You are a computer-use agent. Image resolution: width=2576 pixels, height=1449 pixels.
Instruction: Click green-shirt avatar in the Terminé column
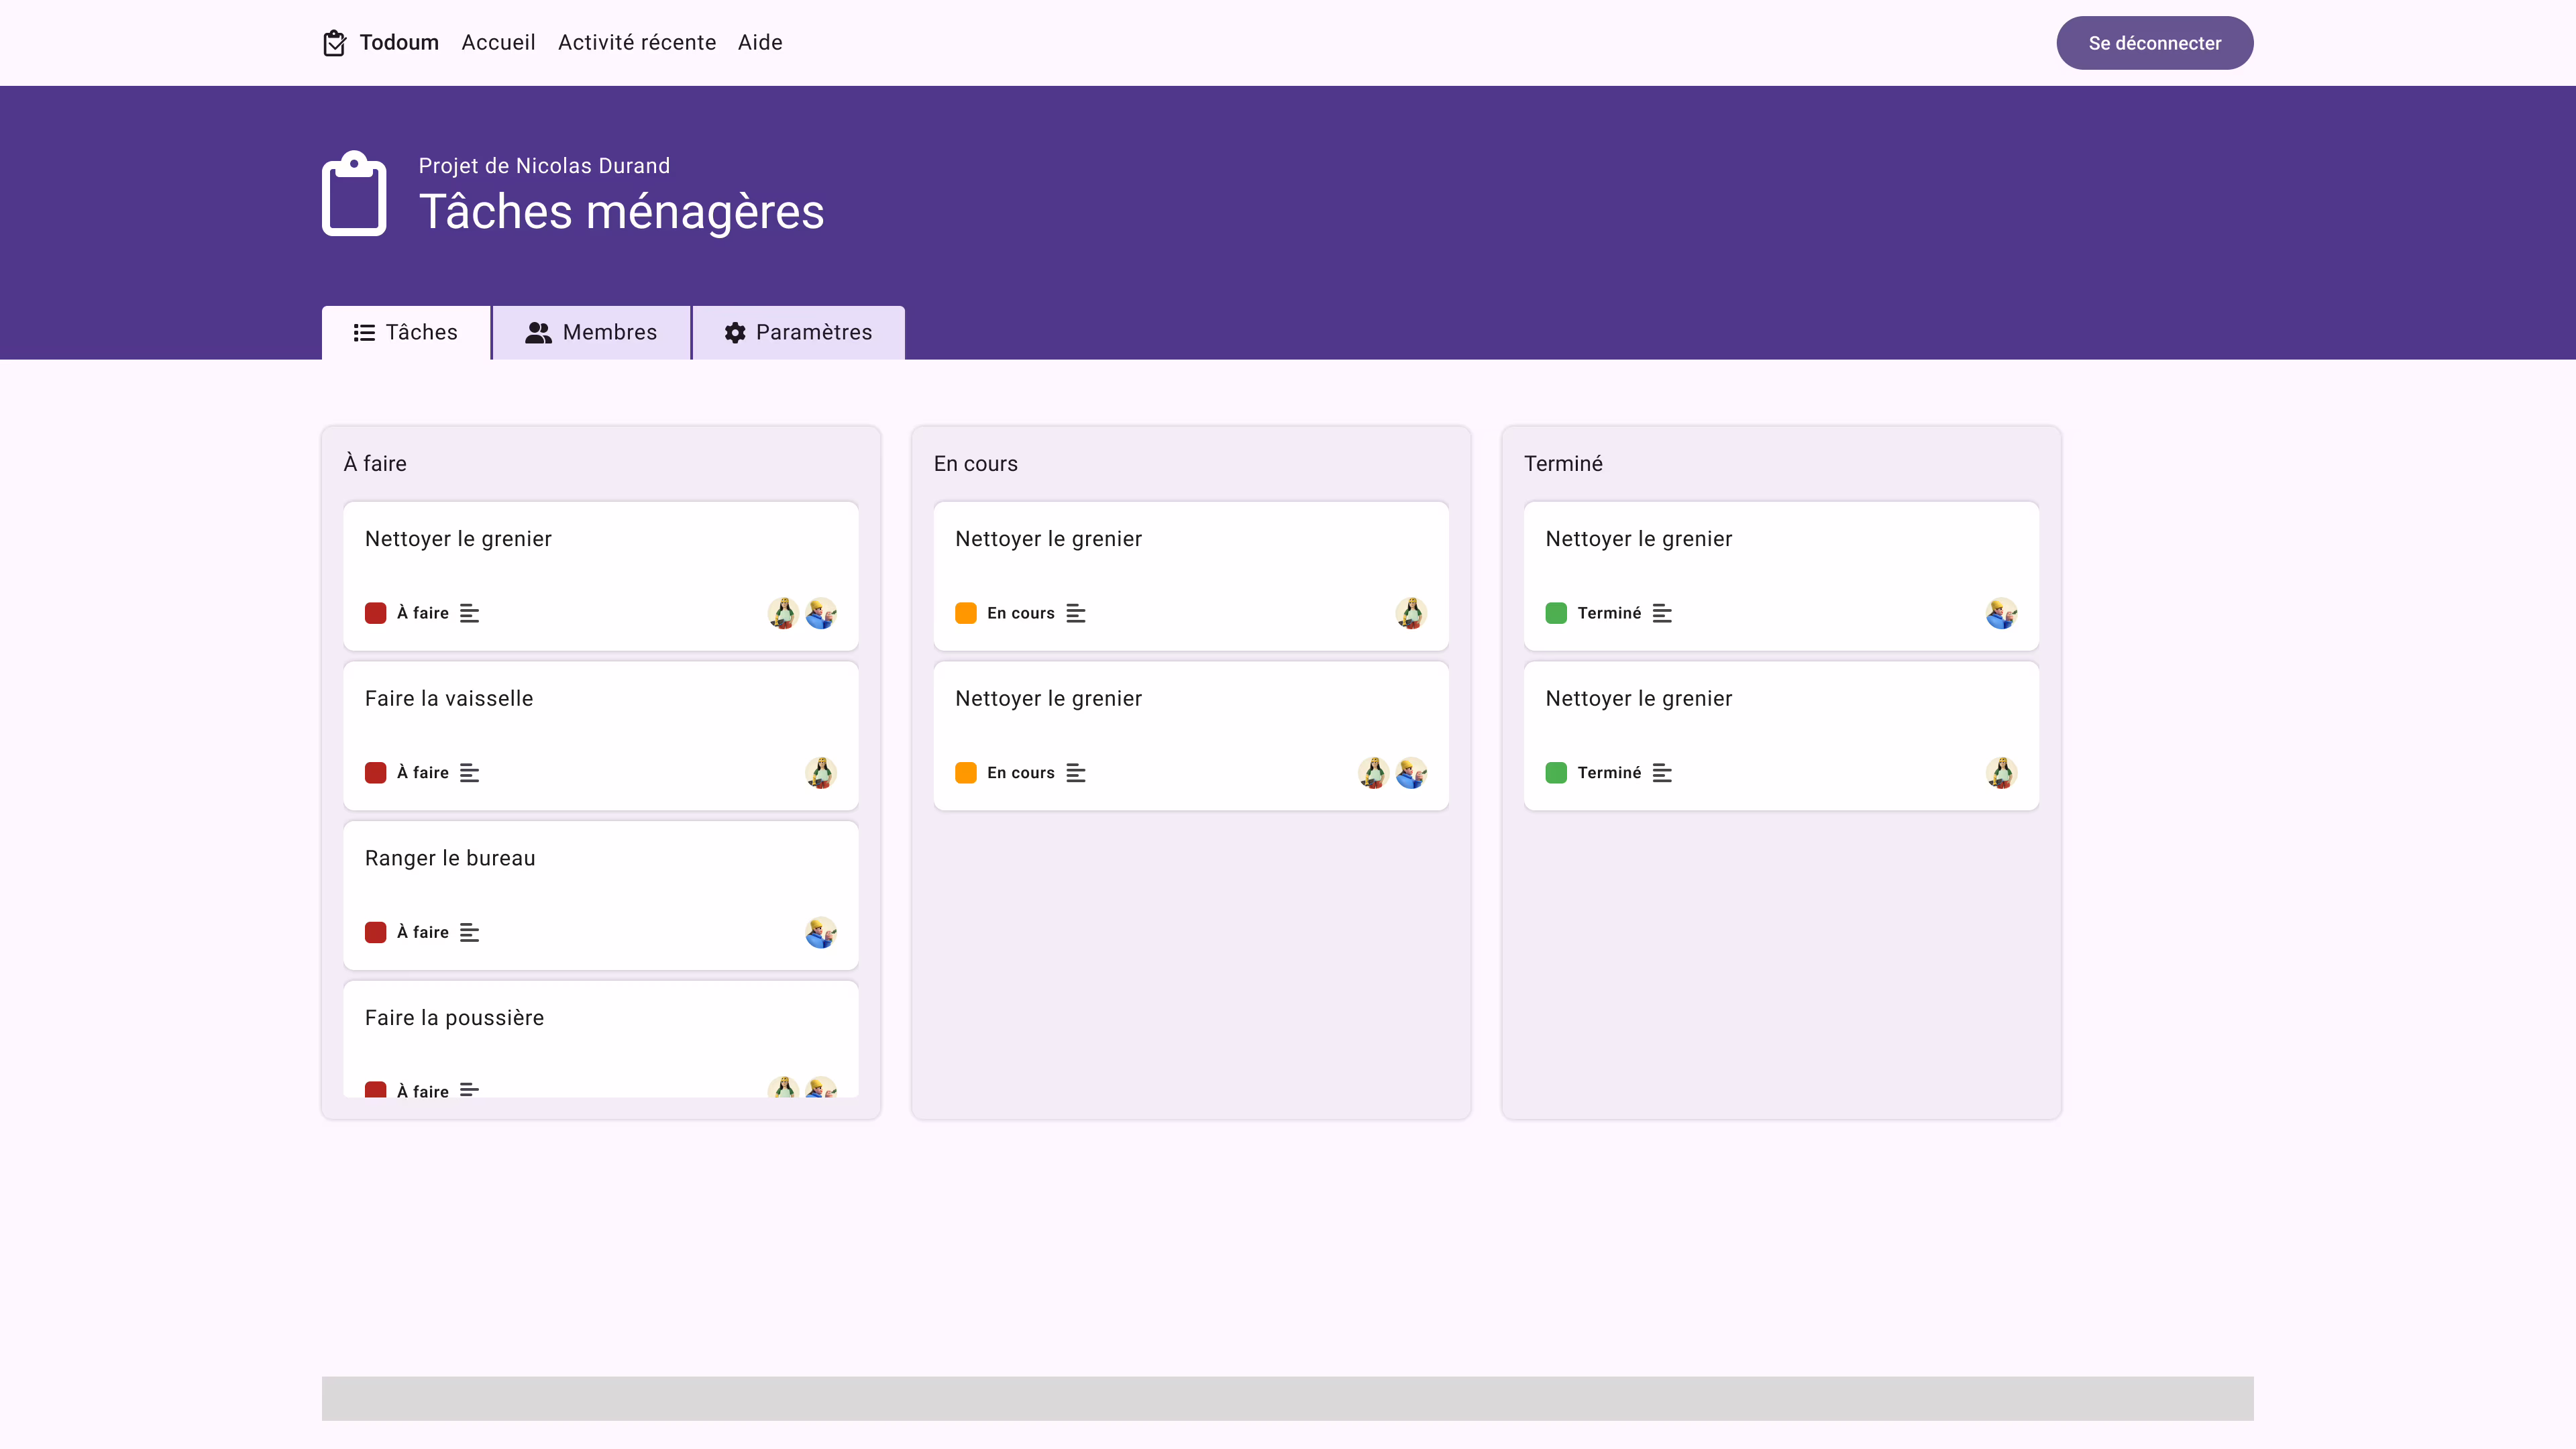click(x=2001, y=773)
